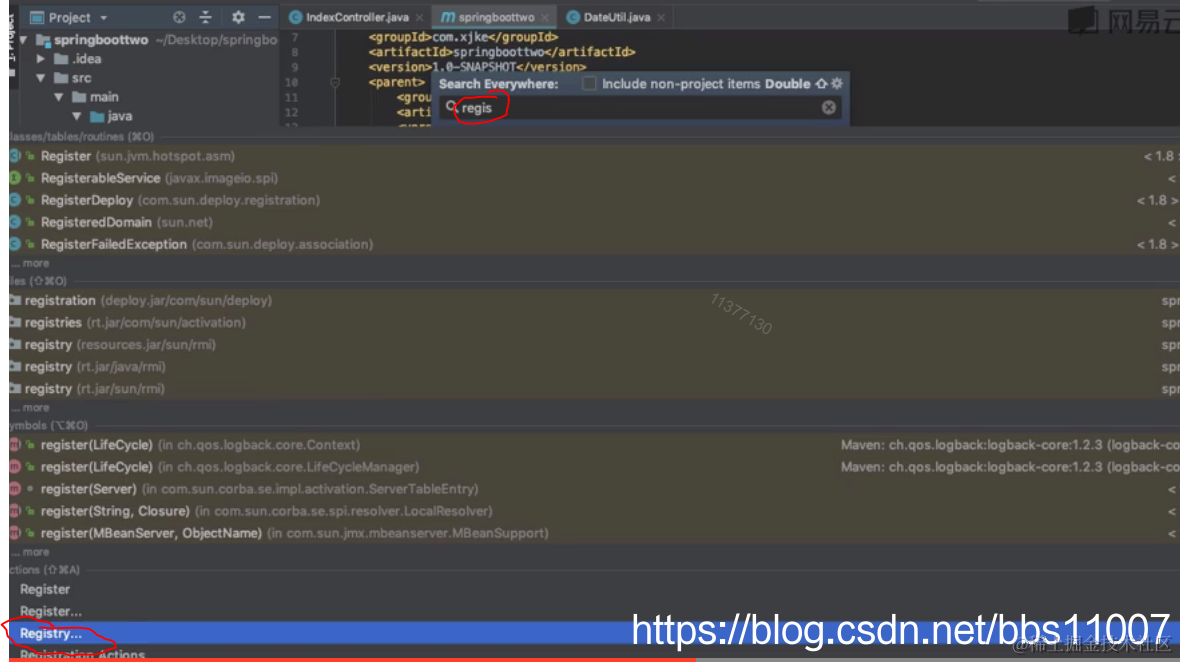Viewport: 1180px width, 662px height.
Task: Toggle fold marker at parent tag line
Action: [335, 82]
